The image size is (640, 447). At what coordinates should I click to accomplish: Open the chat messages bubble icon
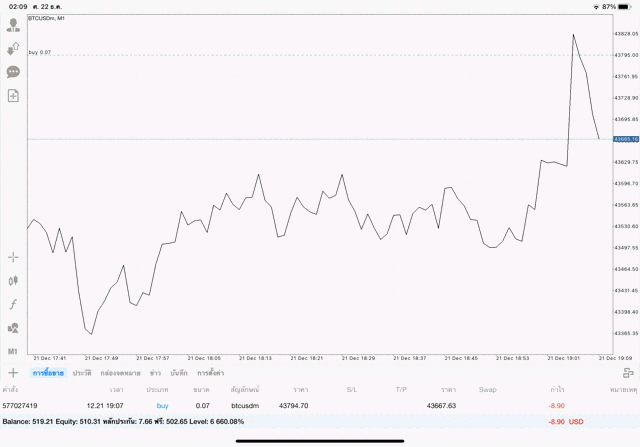coord(14,72)
